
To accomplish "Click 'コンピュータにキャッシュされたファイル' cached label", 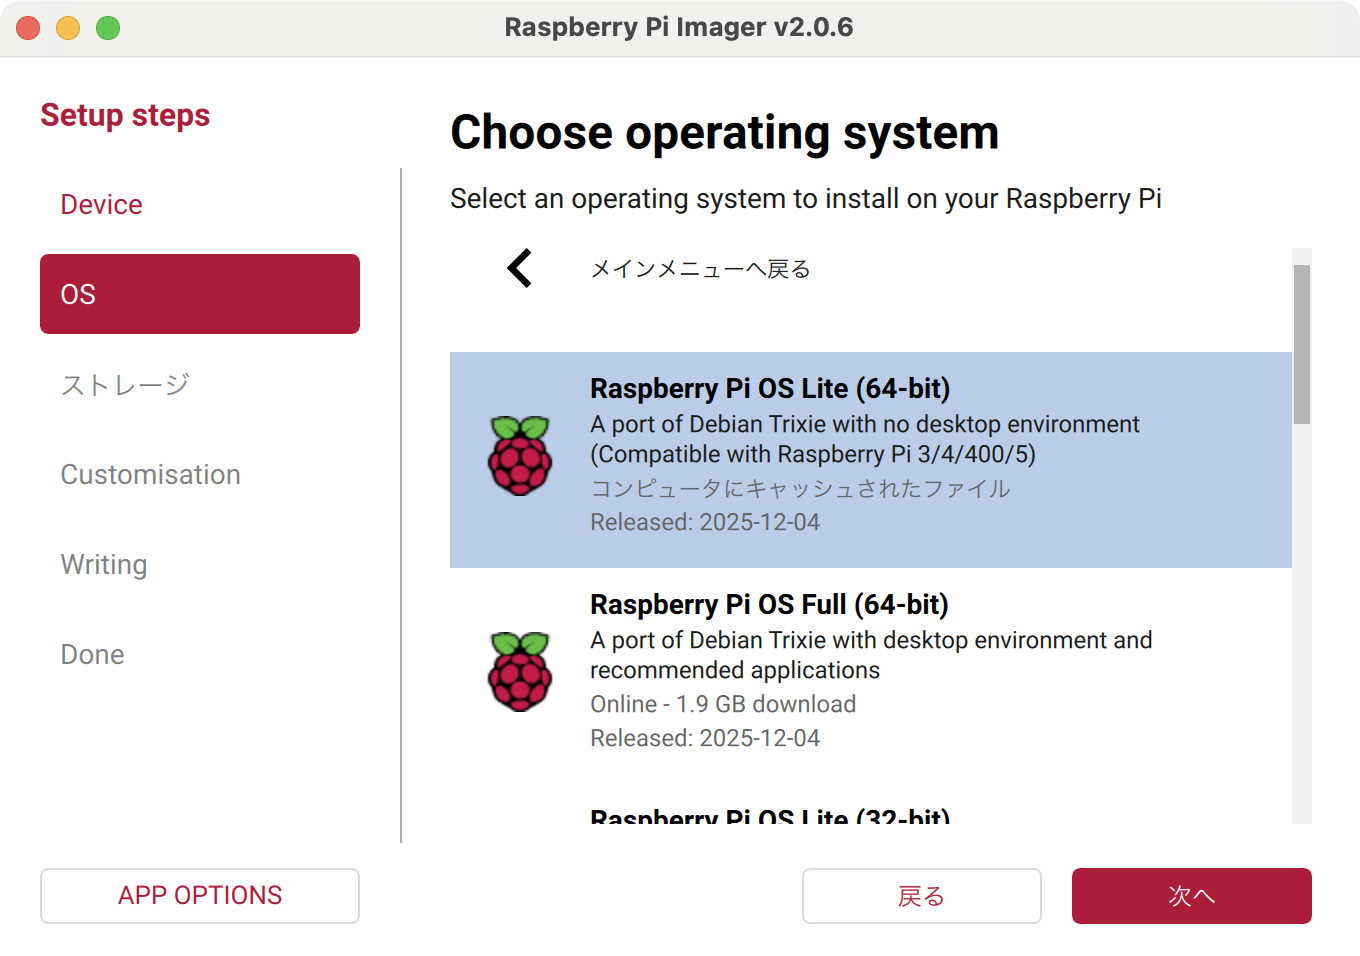I will click(x=800, y=488).
